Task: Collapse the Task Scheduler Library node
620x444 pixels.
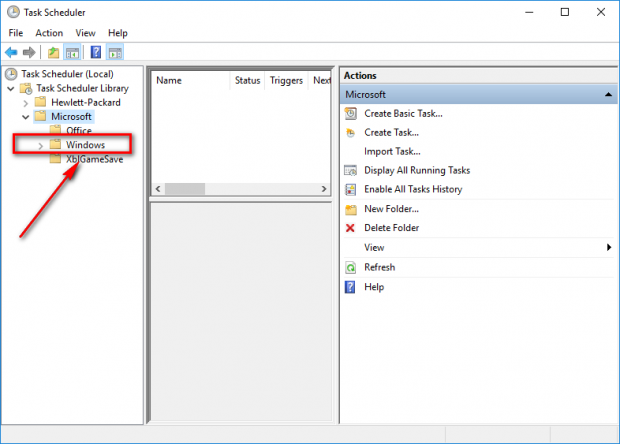Action: pyautogui.click(x=11, y=89)
